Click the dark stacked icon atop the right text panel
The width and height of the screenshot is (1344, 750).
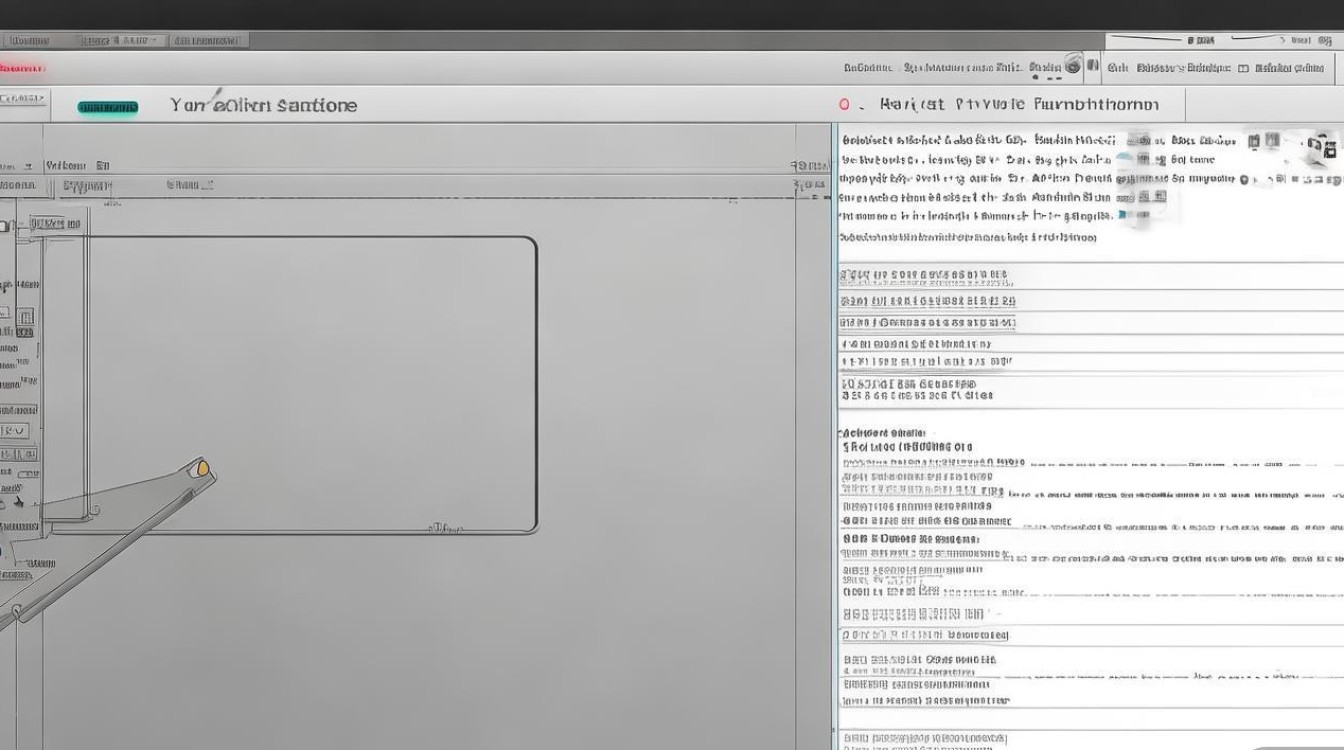click(1330, 148)
